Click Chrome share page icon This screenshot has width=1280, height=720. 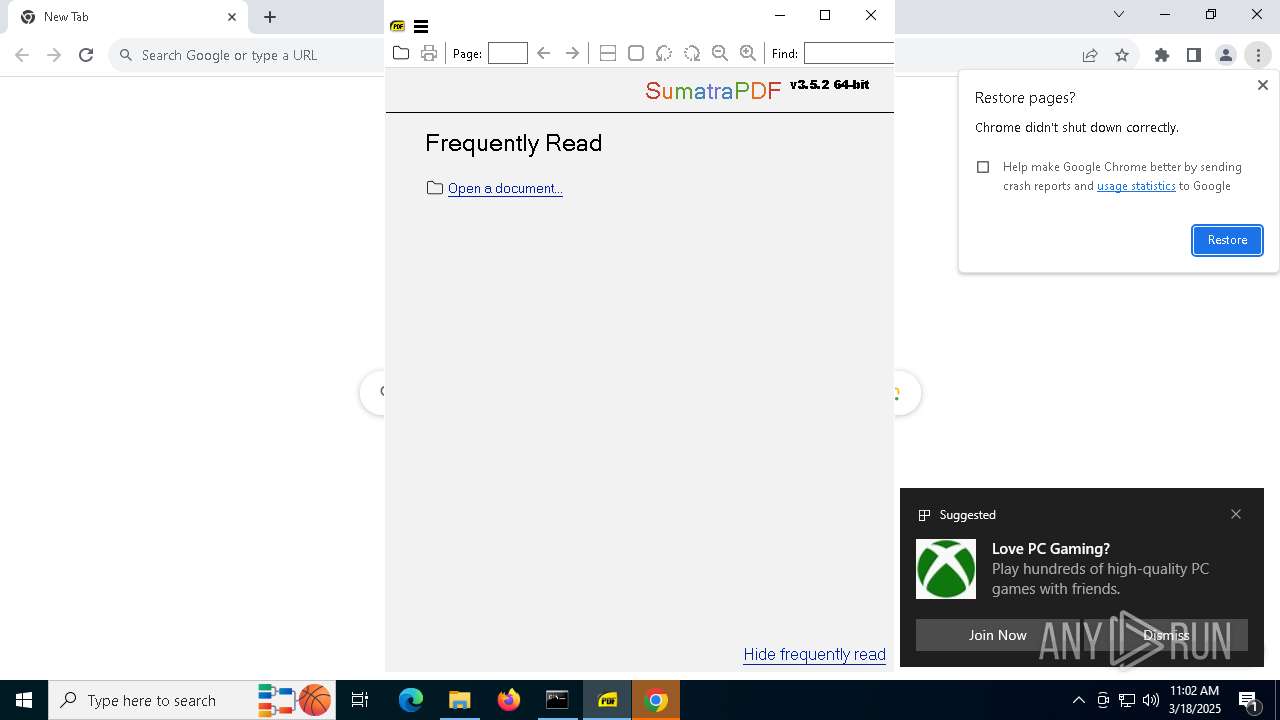(1090, 55)
